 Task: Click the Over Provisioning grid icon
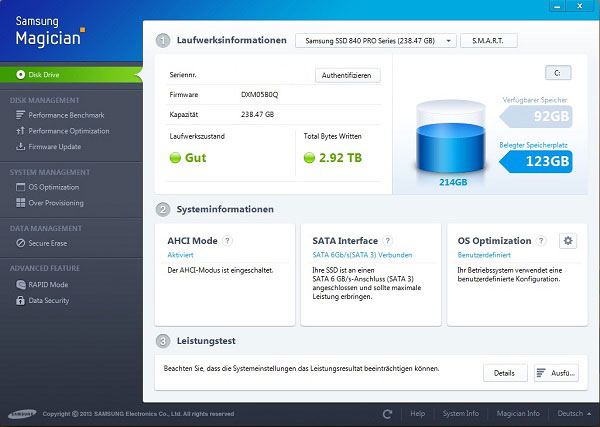[20, 203]
